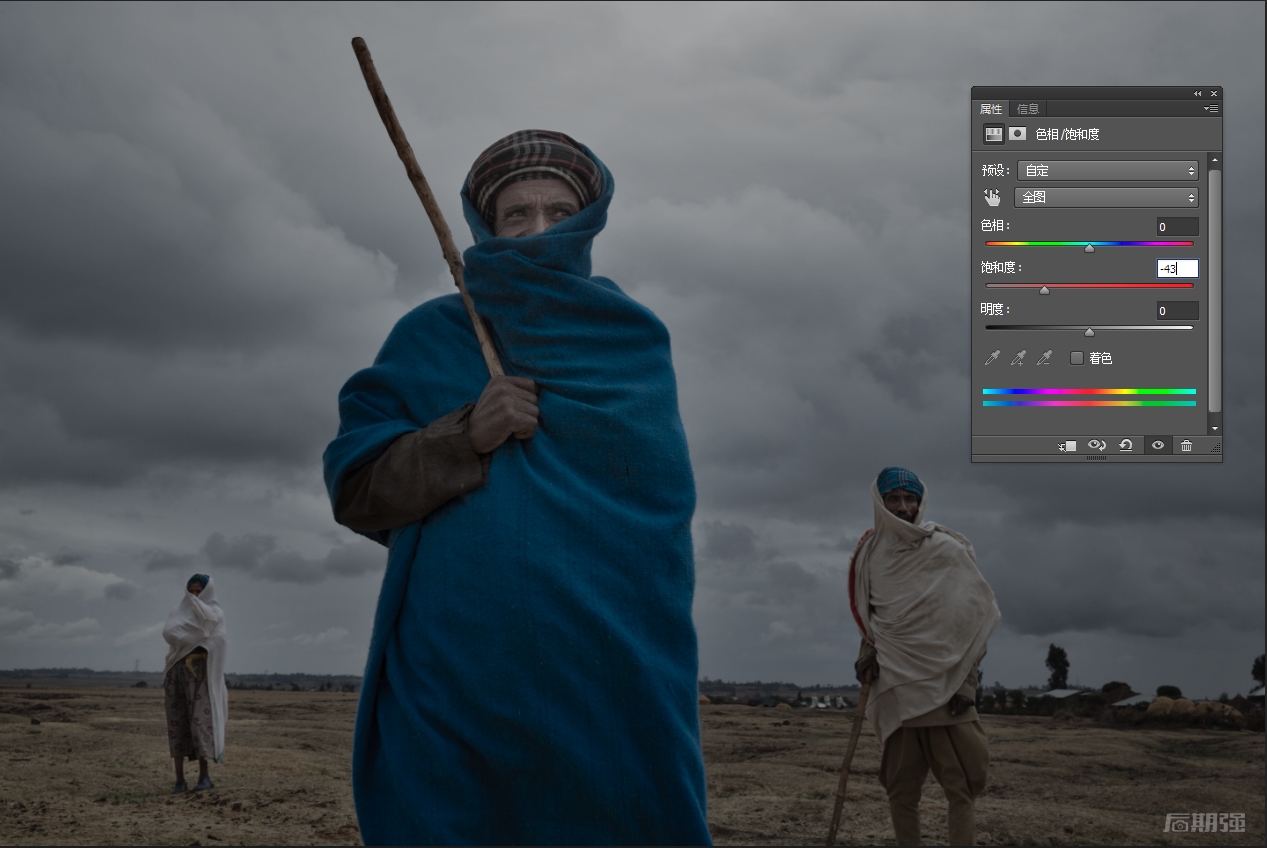Click the 饱和度 saturation value field

[1177, 269]
